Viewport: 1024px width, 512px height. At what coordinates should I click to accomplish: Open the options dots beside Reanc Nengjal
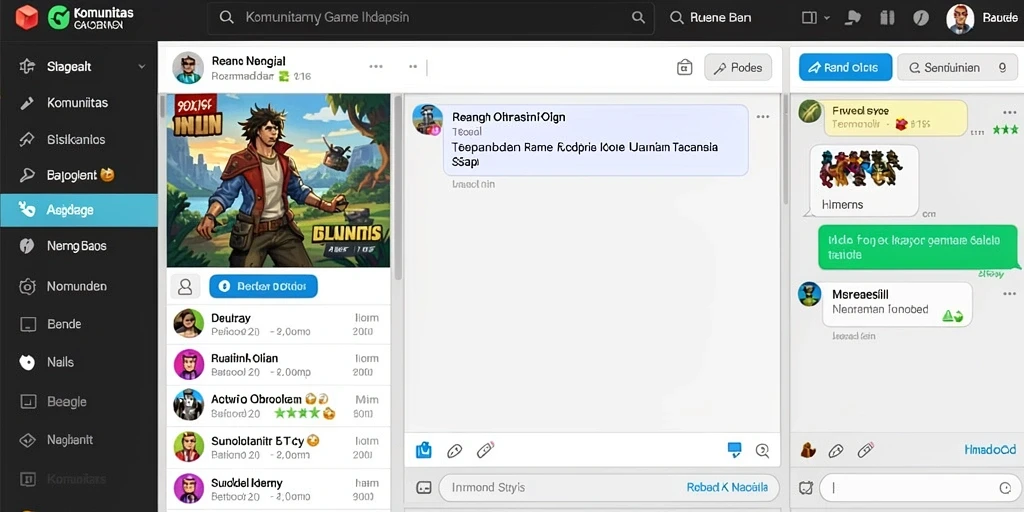[x=376, y=66]
